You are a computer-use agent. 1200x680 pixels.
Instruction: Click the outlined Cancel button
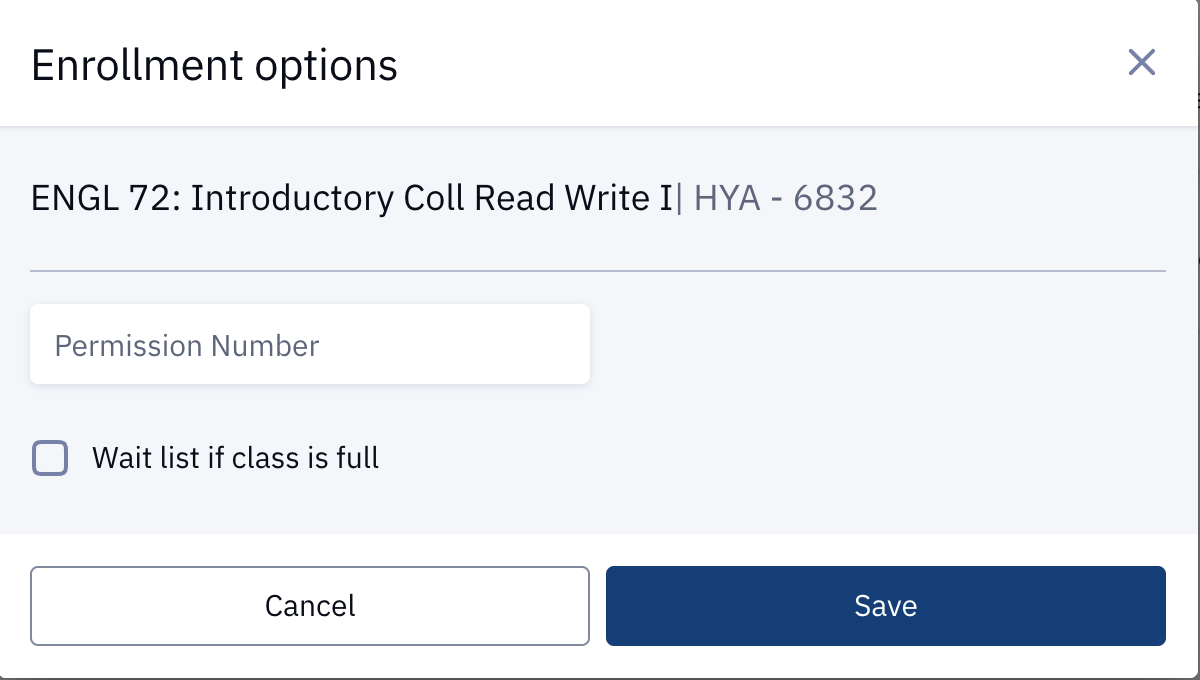[310, 606]
